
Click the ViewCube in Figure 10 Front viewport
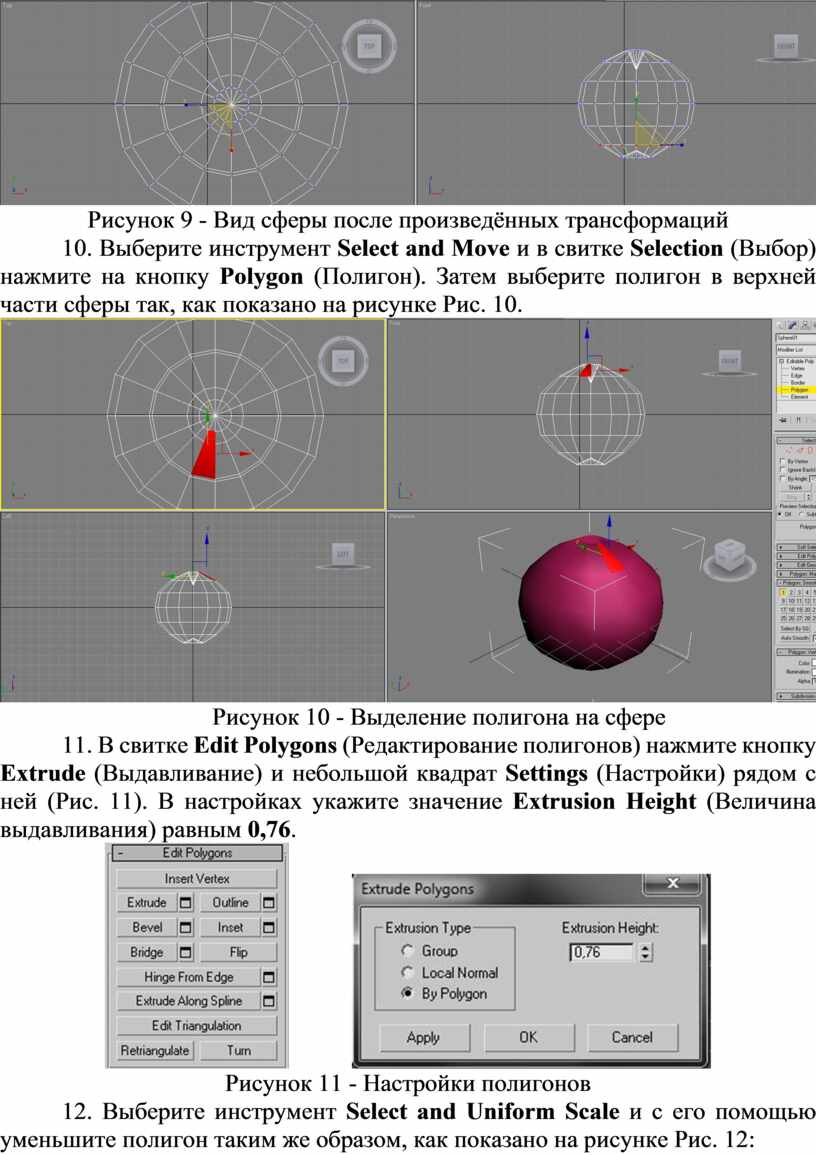point(729,362)
